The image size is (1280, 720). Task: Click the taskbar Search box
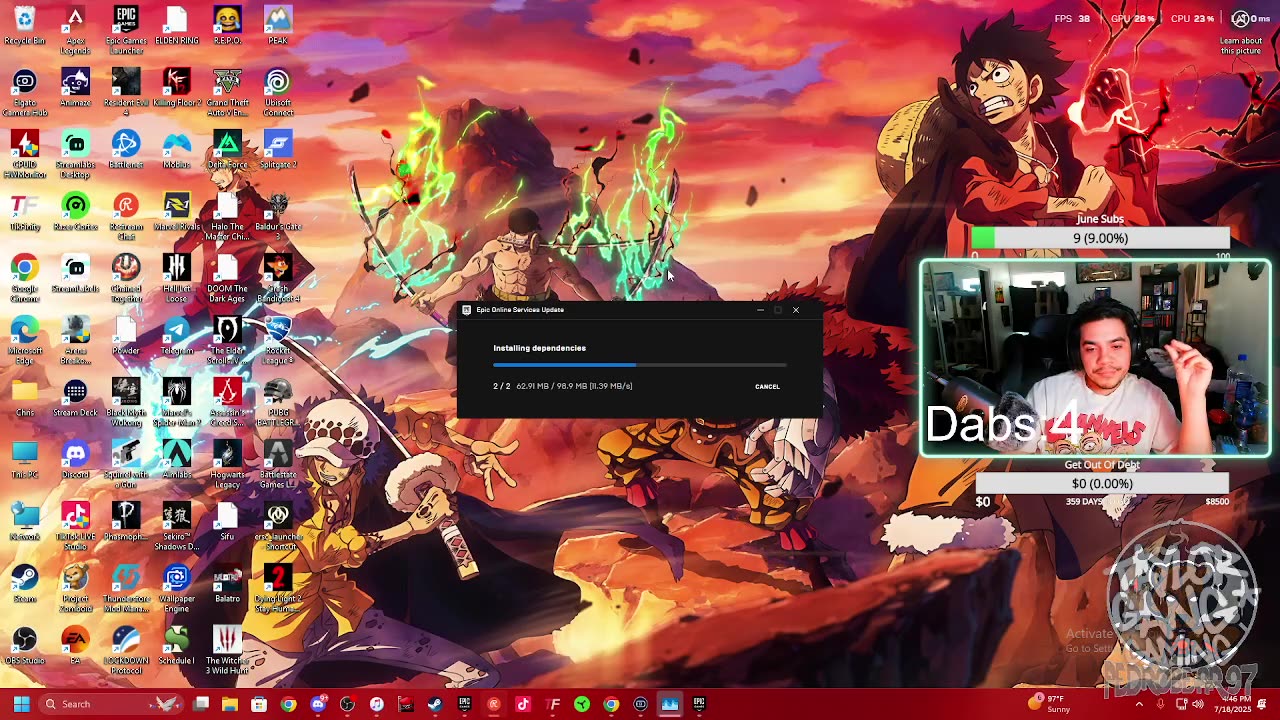coord(110,704)
